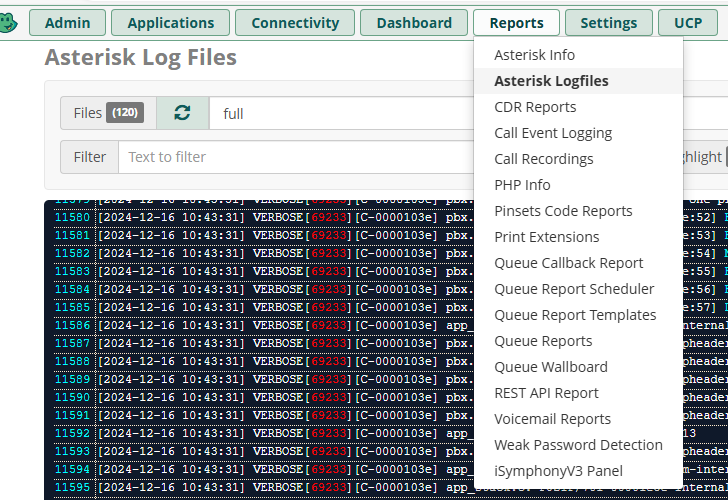Image resolution: width=728 pixels, height=500 pixels.
Task: Click log line number 11591
Action: click(x=72, y=416)
